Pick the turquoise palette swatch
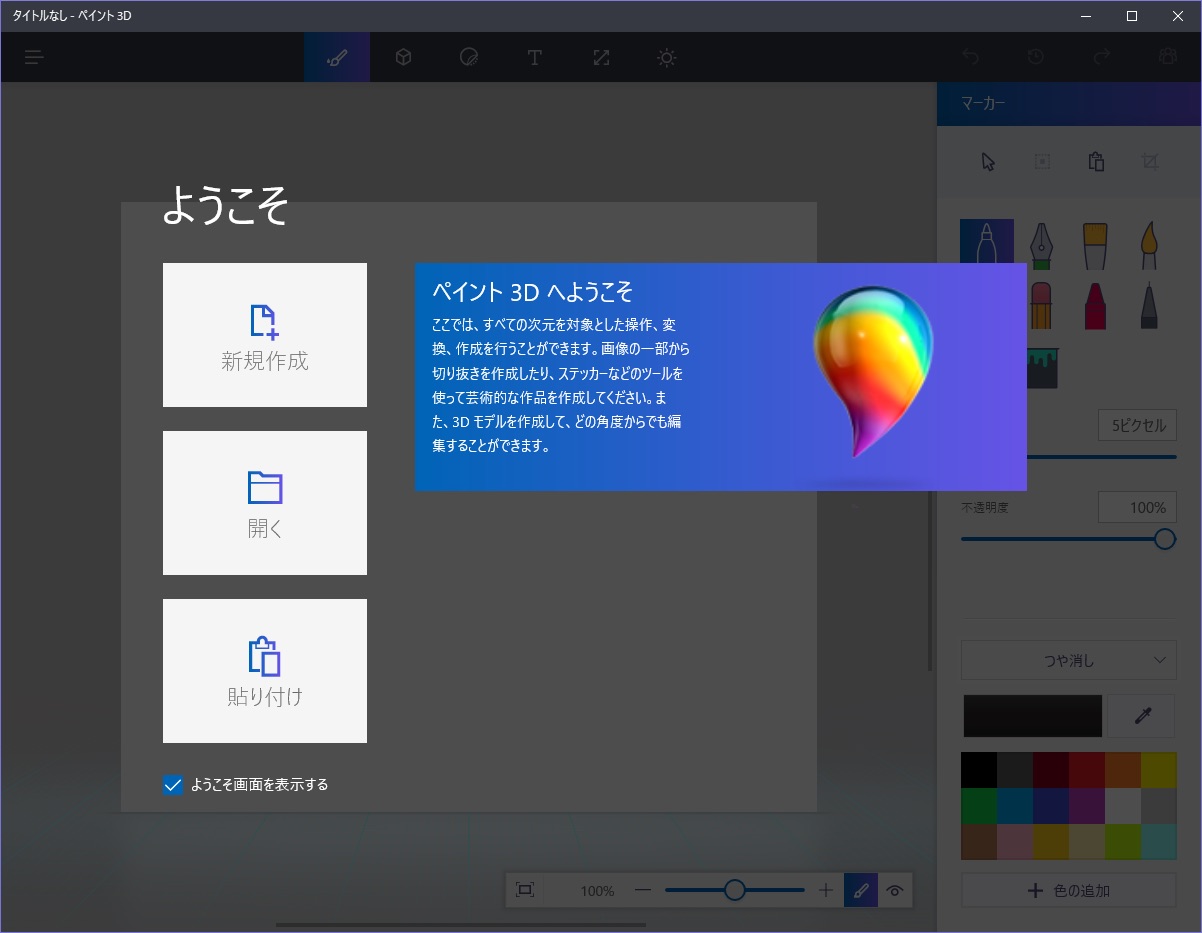The height and width of the screenshot is (933, 1202). click(x=1158, y=842)
